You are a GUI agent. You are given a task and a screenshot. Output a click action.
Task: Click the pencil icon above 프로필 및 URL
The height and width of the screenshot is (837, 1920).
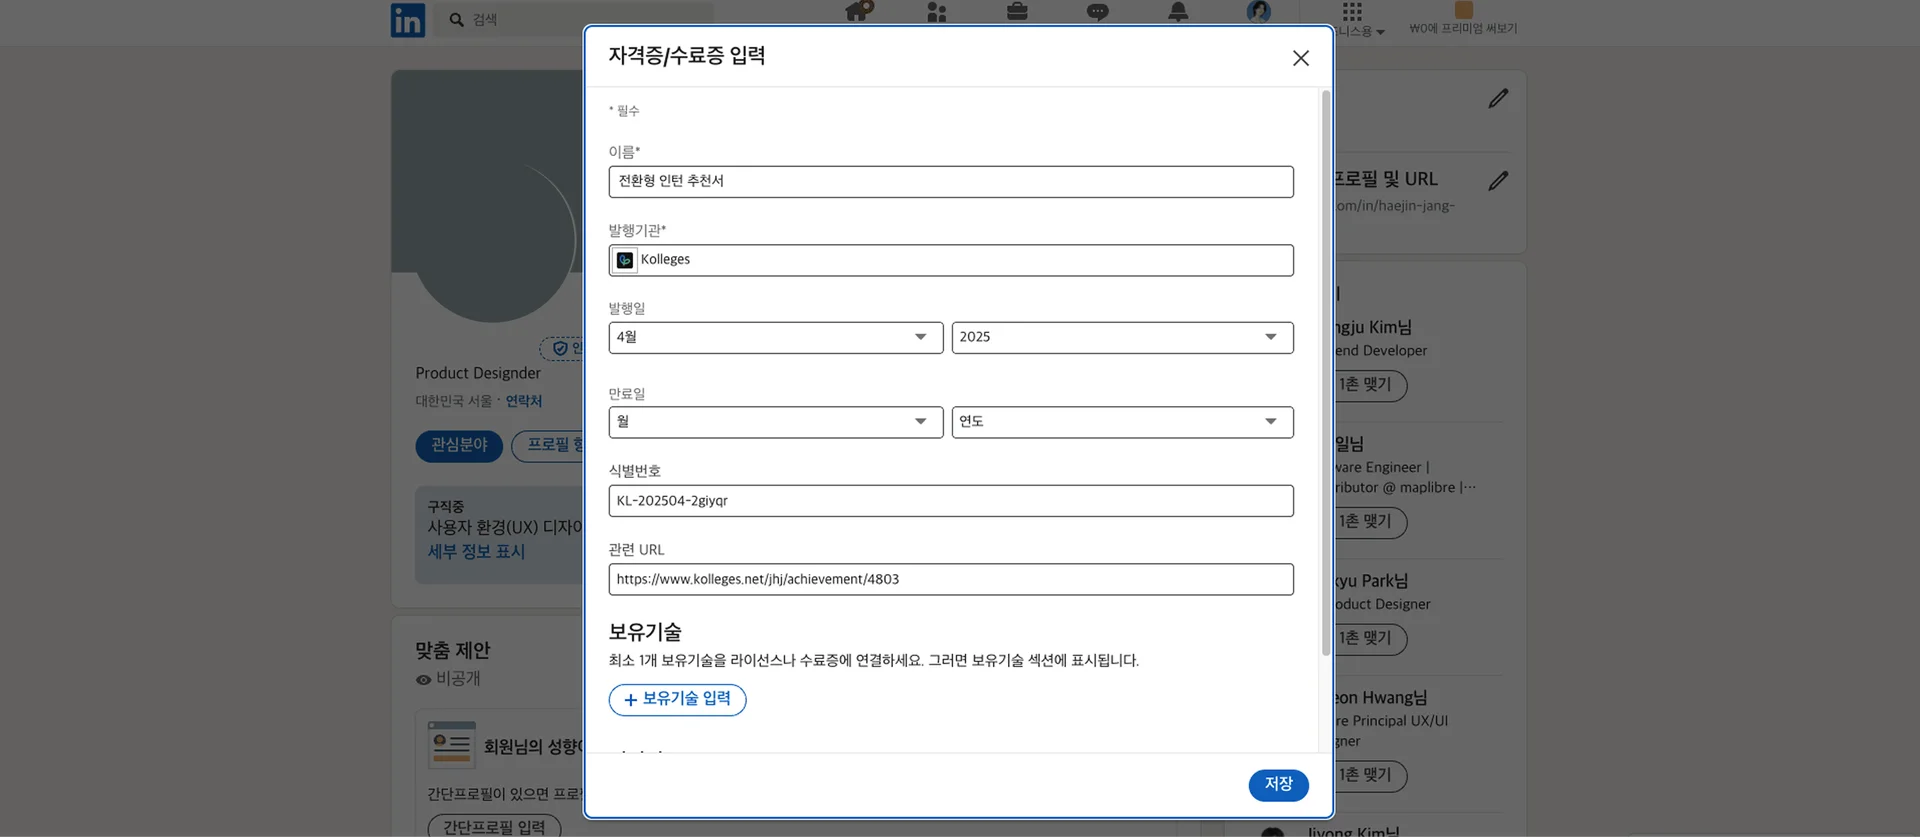1498,98
